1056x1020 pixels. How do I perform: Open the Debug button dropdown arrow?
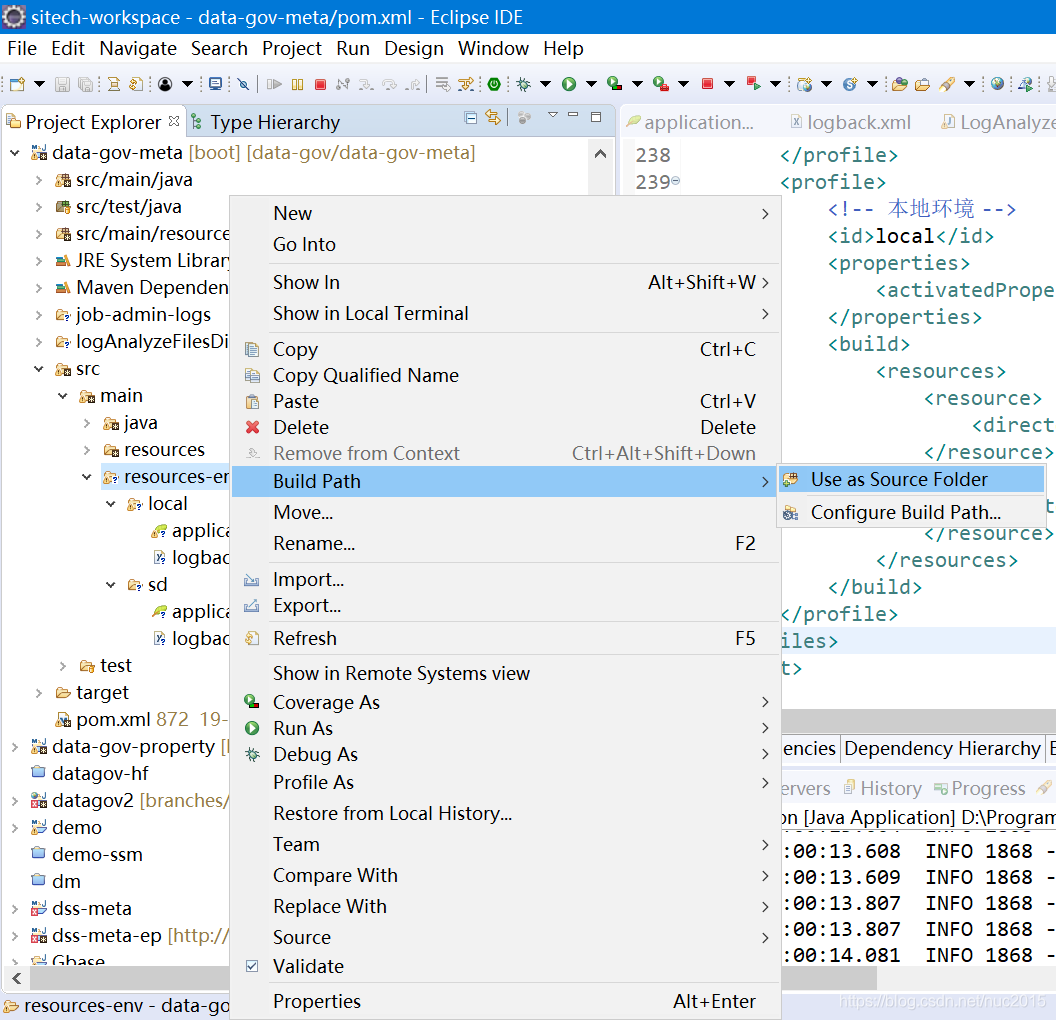546,84
